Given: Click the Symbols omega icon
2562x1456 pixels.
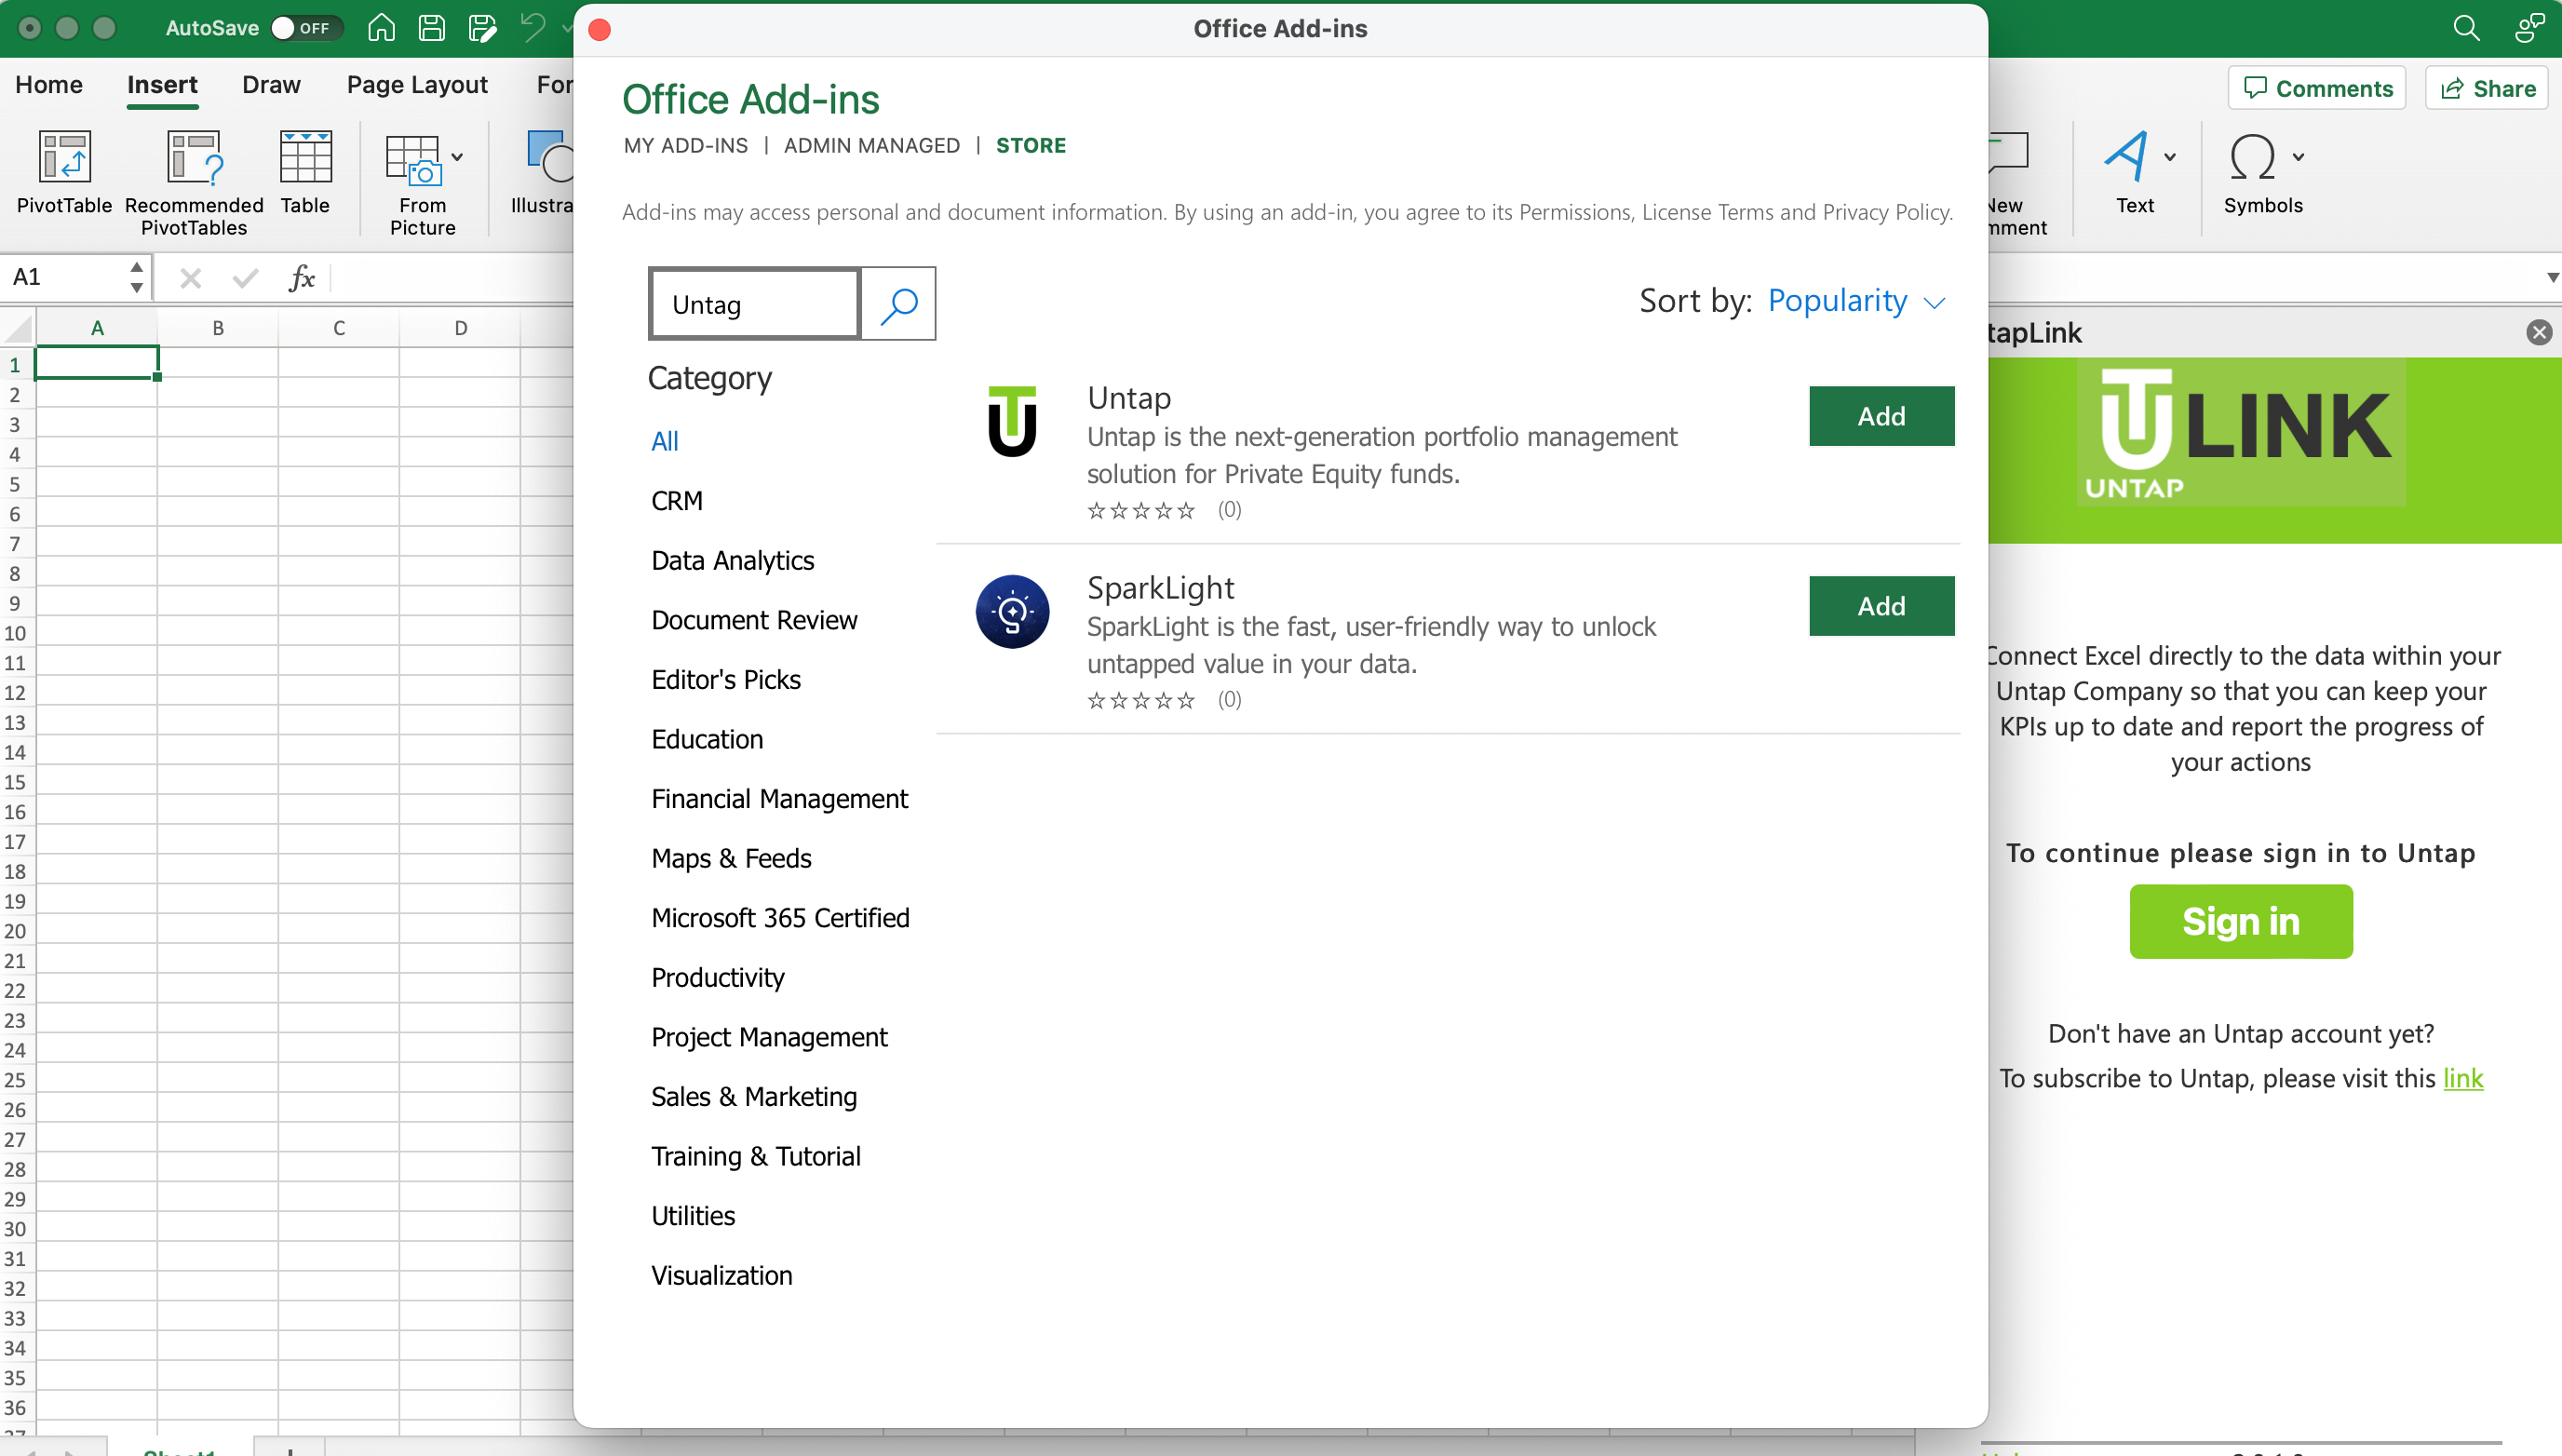Looking at the screenshot, I should click(2252, 157).
